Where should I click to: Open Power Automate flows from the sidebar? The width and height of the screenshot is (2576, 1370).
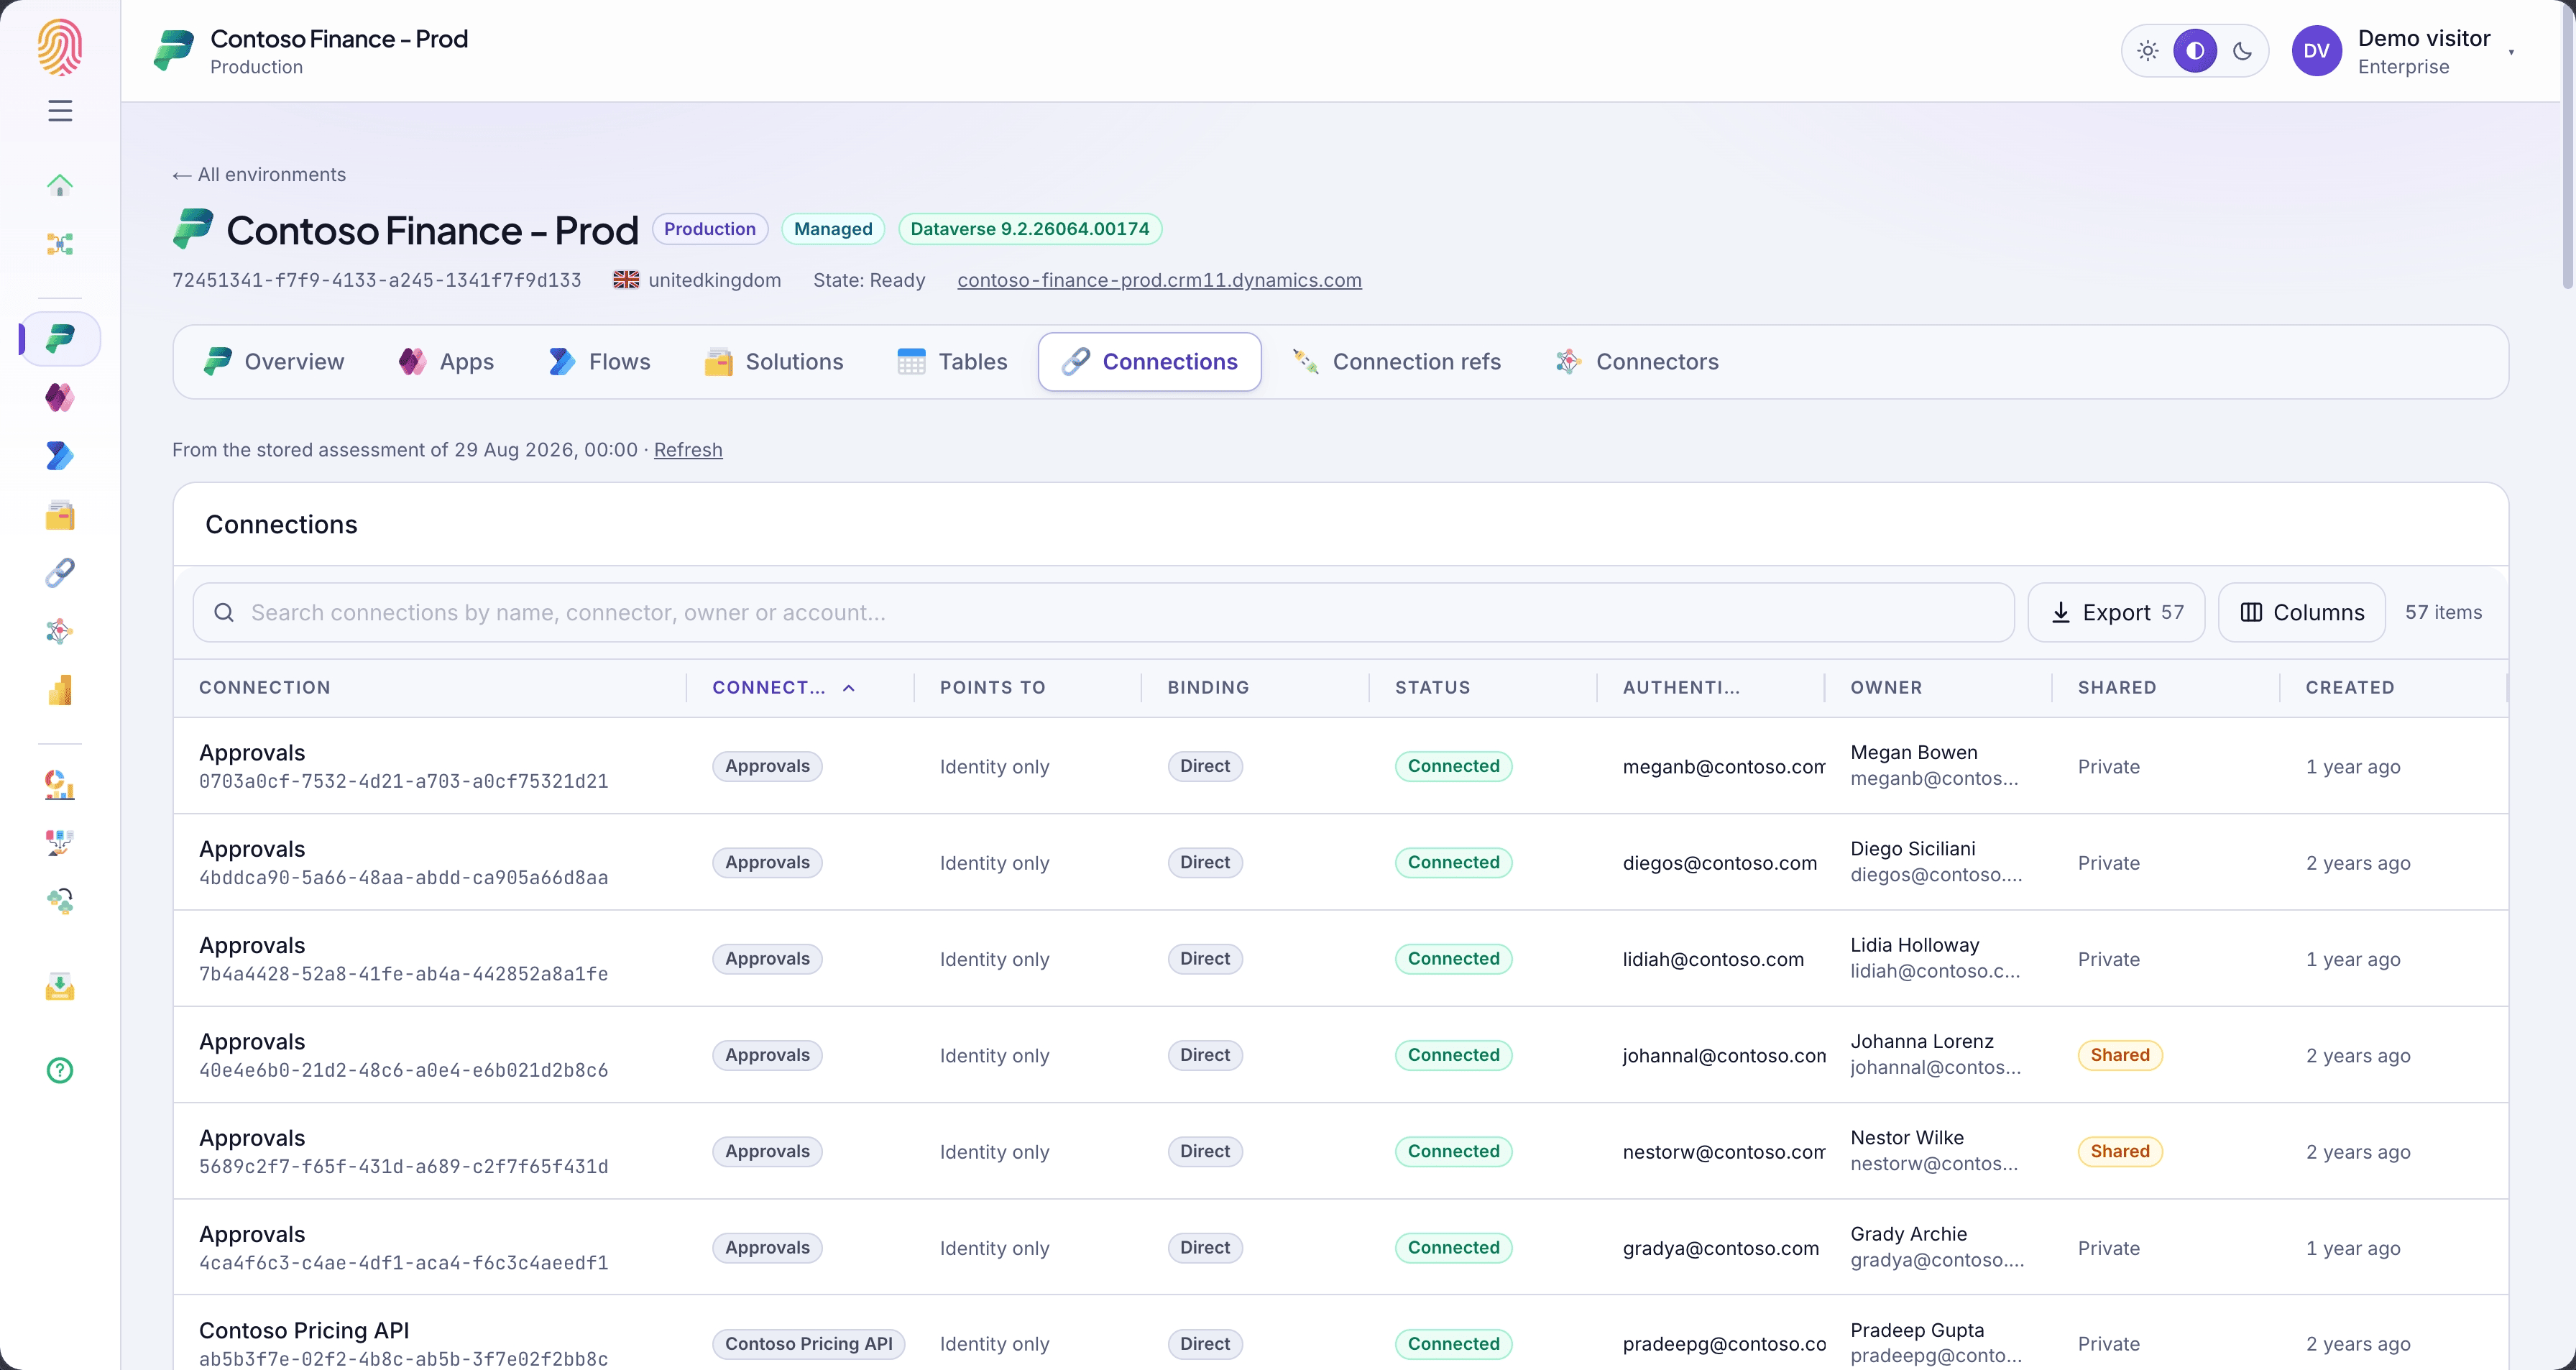coord(60,456)
